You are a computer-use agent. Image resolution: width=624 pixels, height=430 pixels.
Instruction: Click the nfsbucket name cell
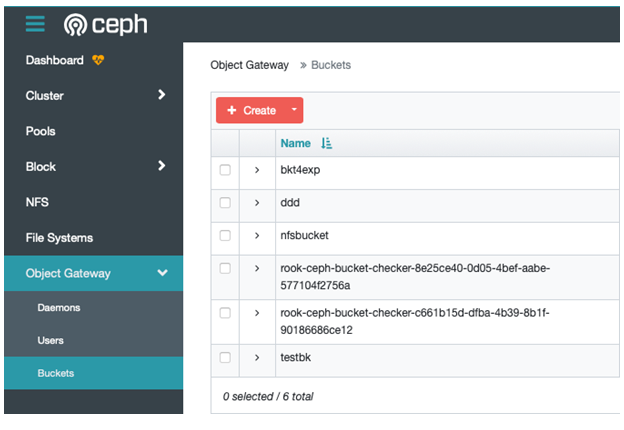[304, 235]
